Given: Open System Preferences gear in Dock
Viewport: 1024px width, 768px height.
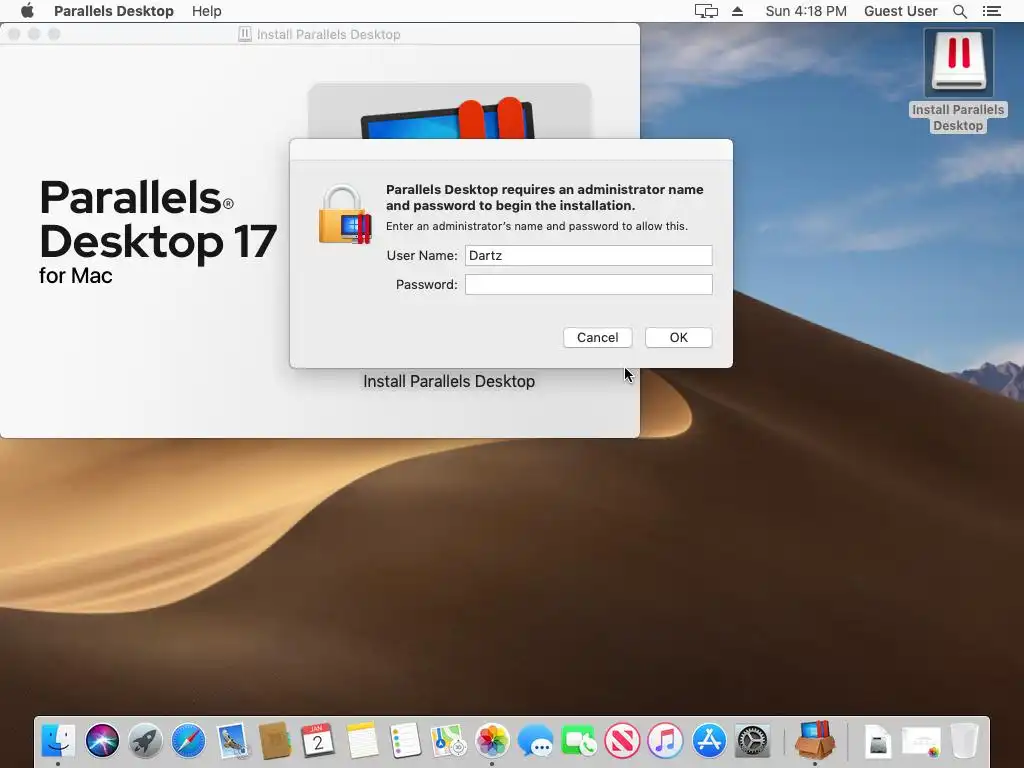Looking at the screenshot, I should (x=752, y=741).
